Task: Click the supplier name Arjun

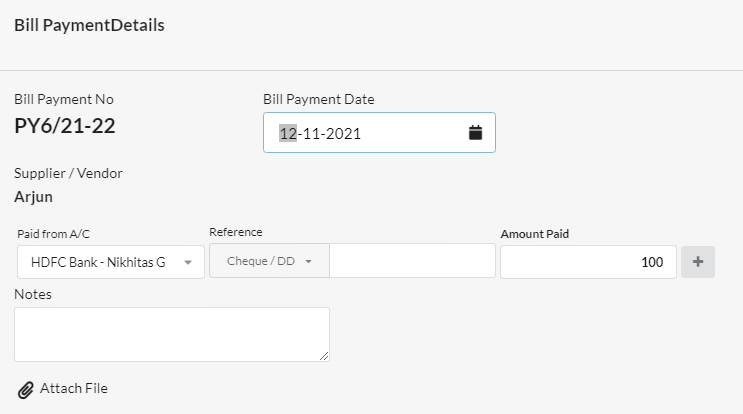Action: [x=33, y=197]
